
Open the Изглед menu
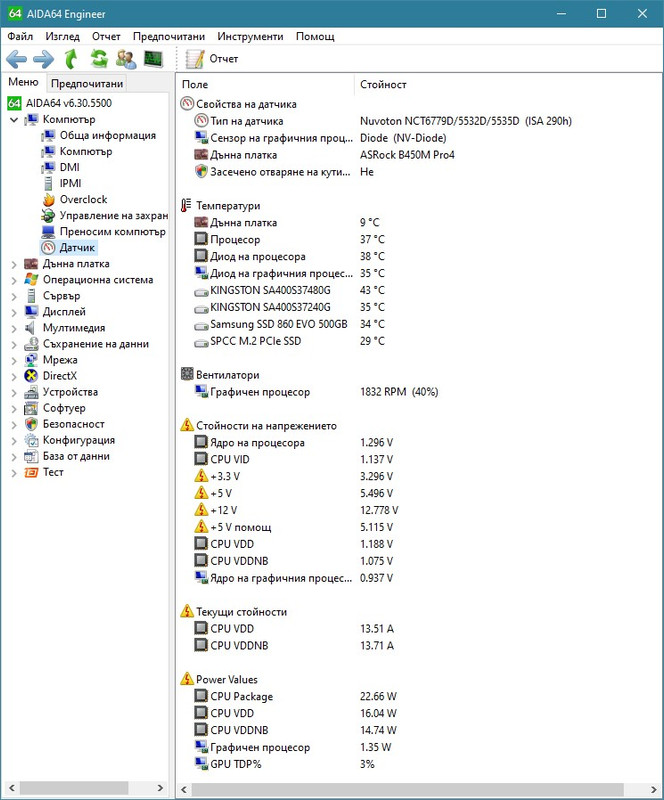(x=62, y=36)
